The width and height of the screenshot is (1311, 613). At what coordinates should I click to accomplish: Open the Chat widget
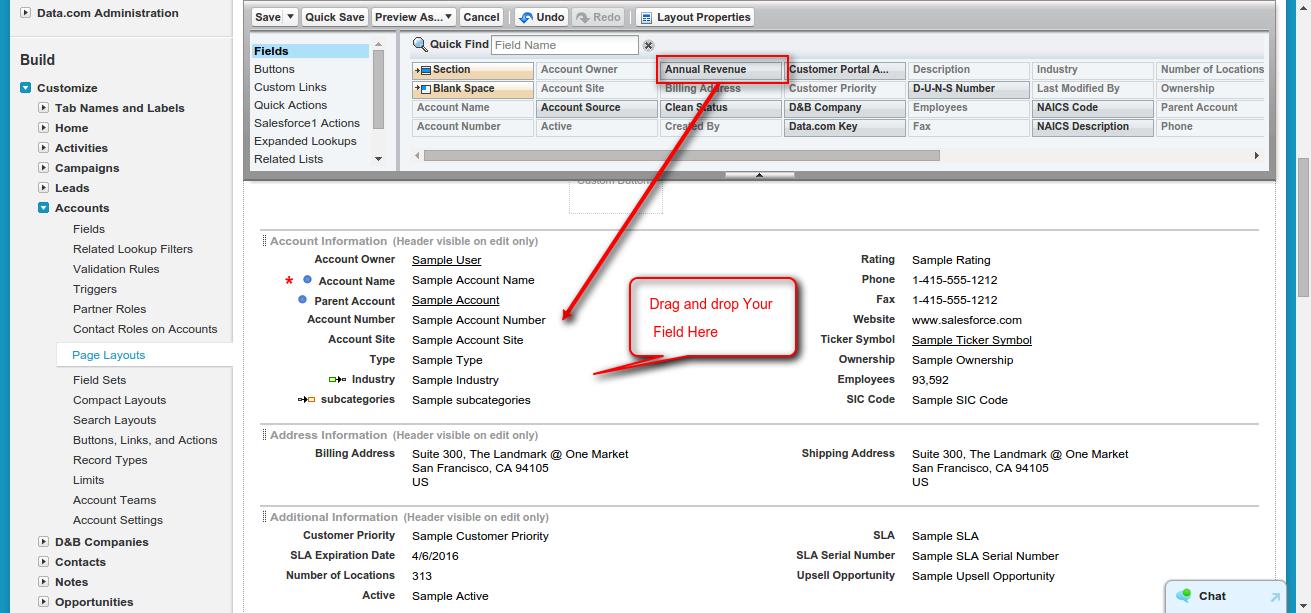click(1213, 596)
